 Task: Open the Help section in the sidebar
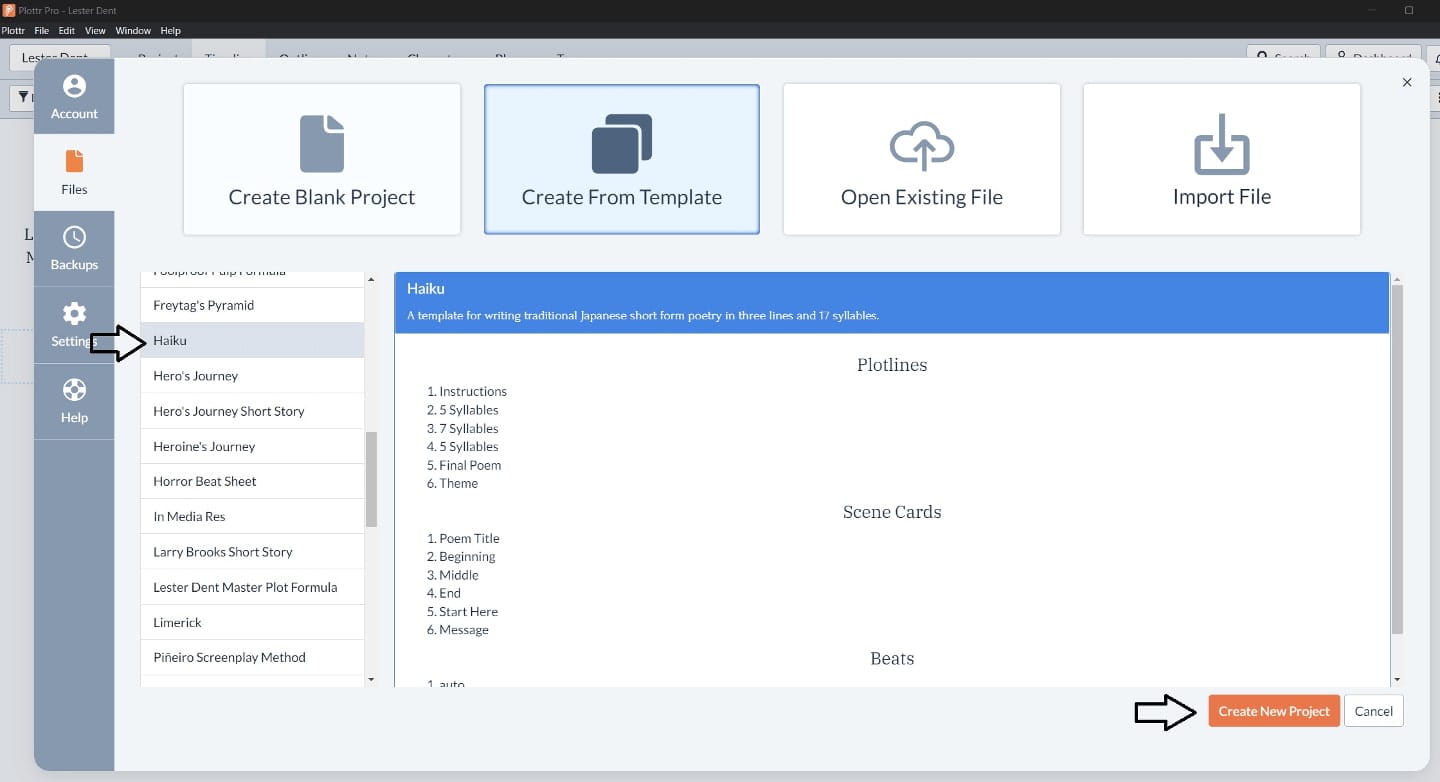pos(74,400)
